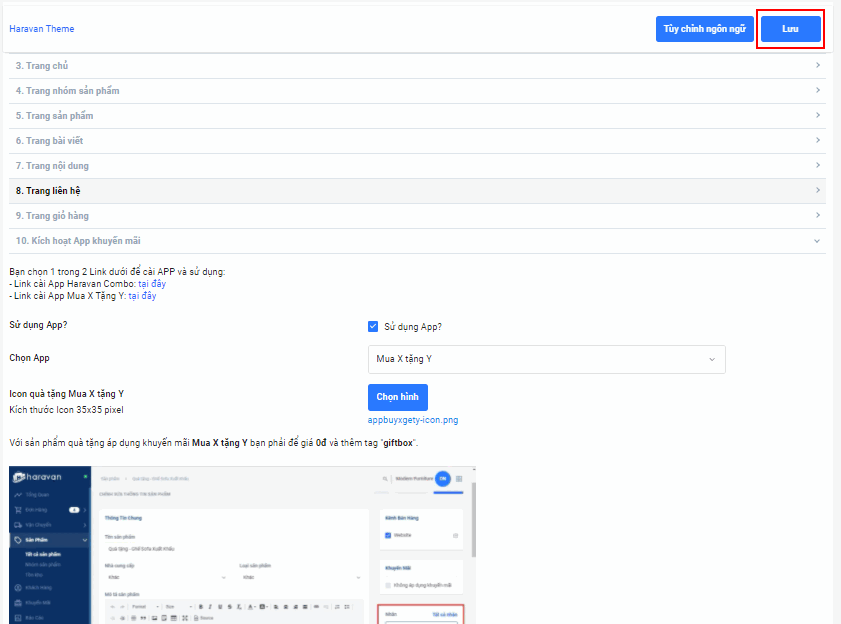Screen dimensions: 841x624
Task: Click the giftbox instruction paragraph
Action: 213,443
